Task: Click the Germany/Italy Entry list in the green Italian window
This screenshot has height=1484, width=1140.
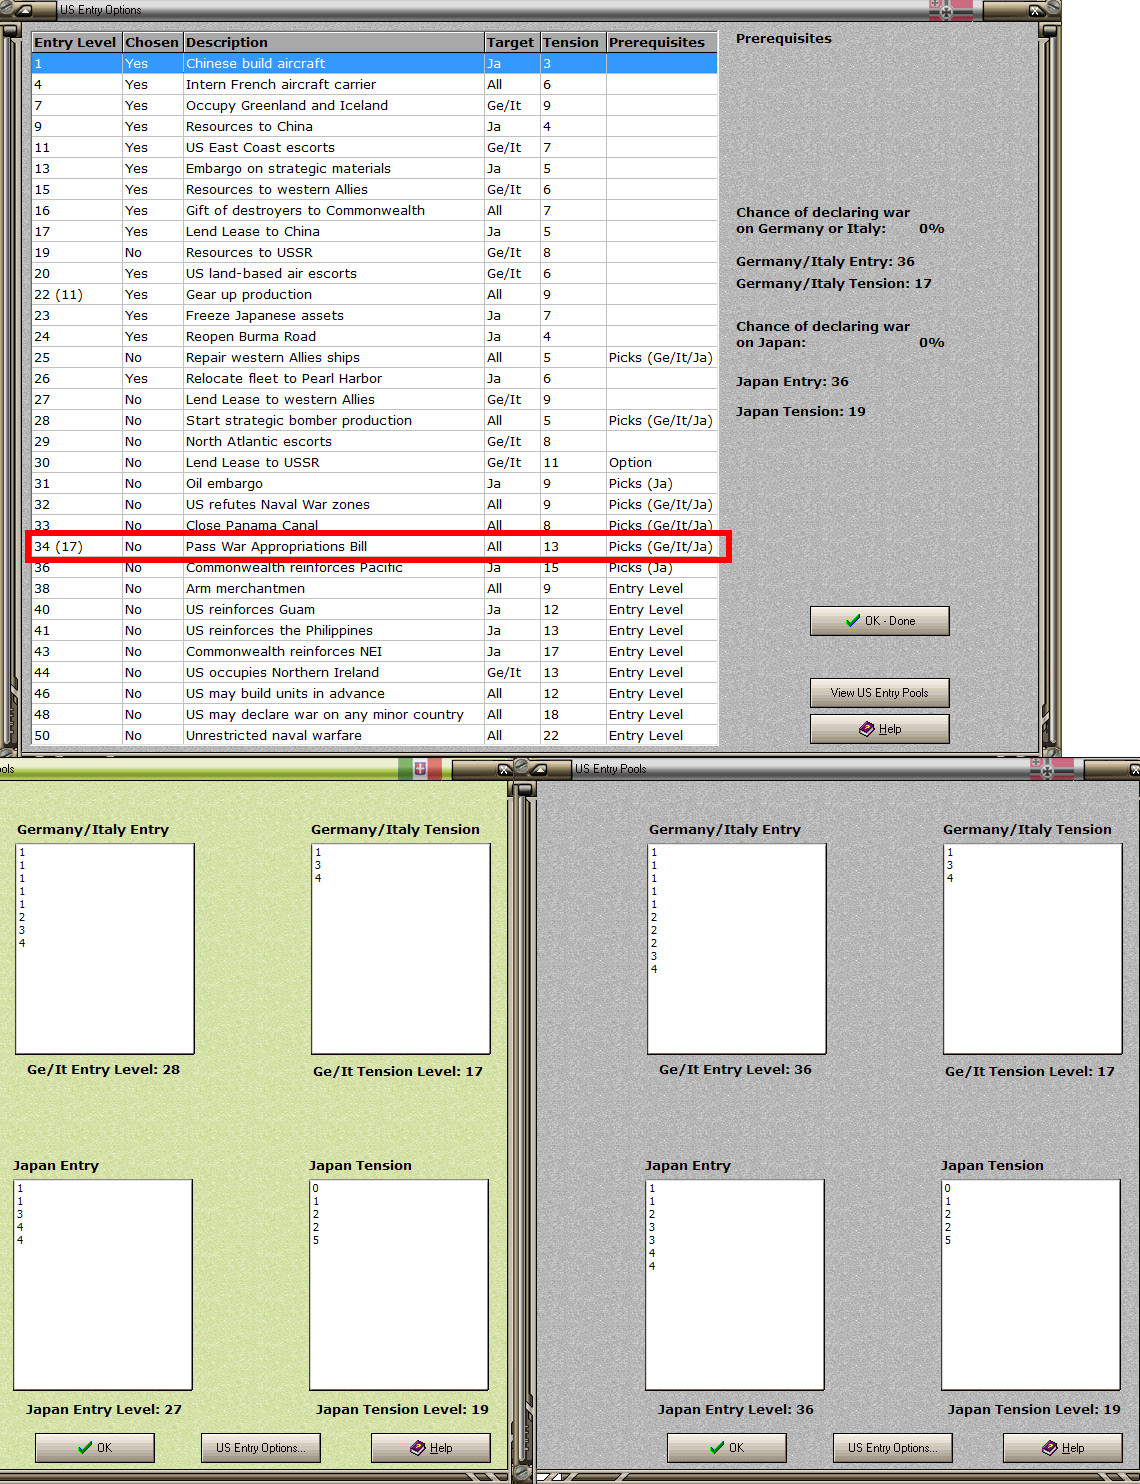Action: coord(105,949)
